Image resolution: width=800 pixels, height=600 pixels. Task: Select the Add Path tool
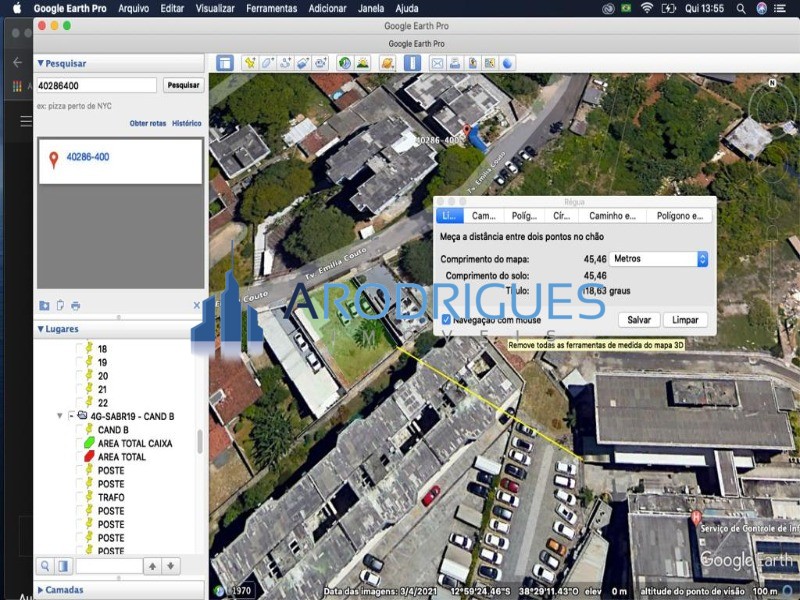click(286, 63)
